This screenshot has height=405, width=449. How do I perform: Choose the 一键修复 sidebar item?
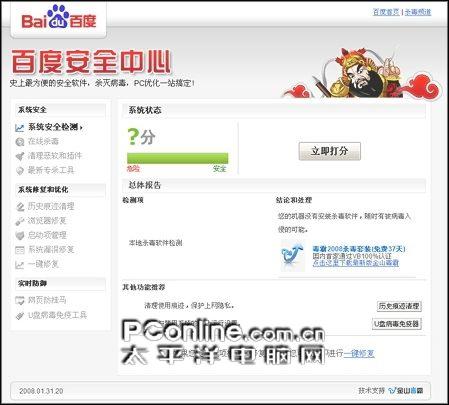43,264
